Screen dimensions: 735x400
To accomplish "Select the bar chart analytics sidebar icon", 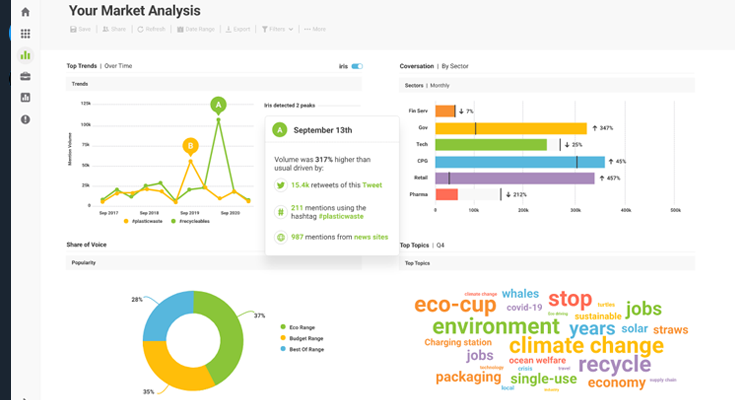I will pos(25,55).
